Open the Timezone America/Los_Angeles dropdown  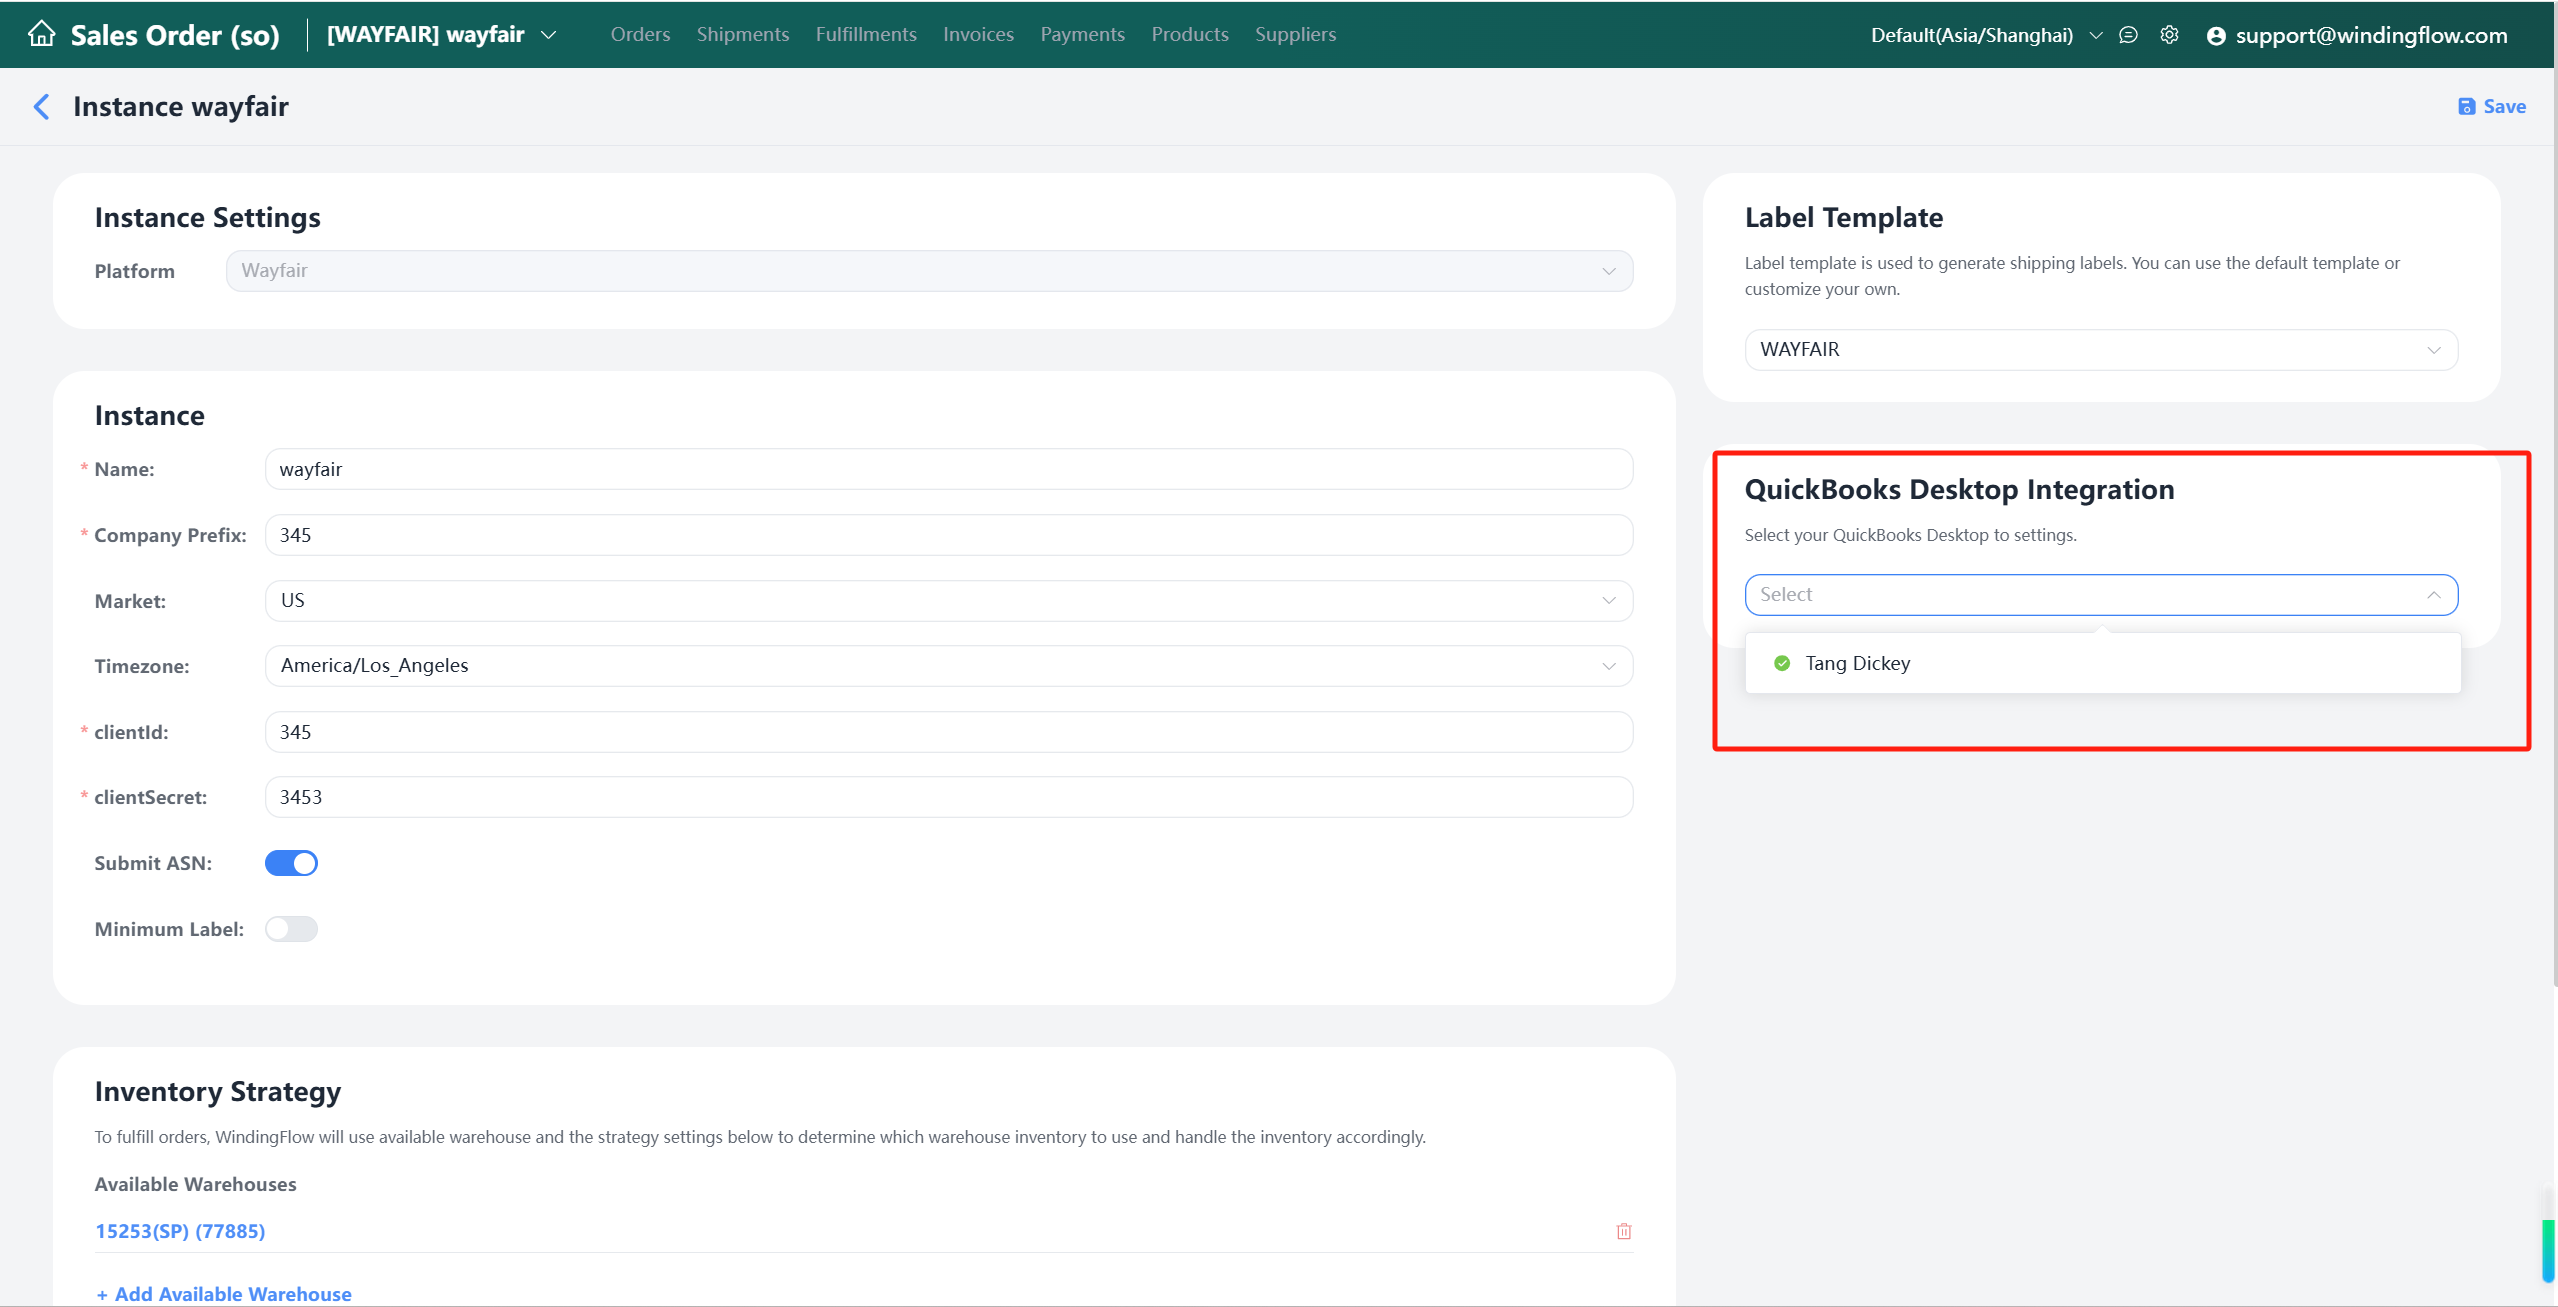[948, 666]
